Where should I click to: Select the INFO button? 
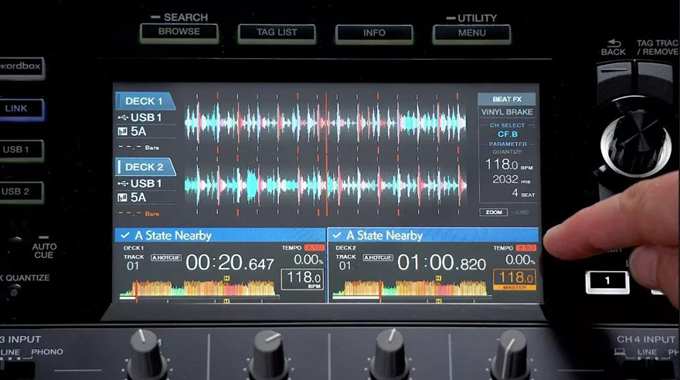[x=374, y=33]
